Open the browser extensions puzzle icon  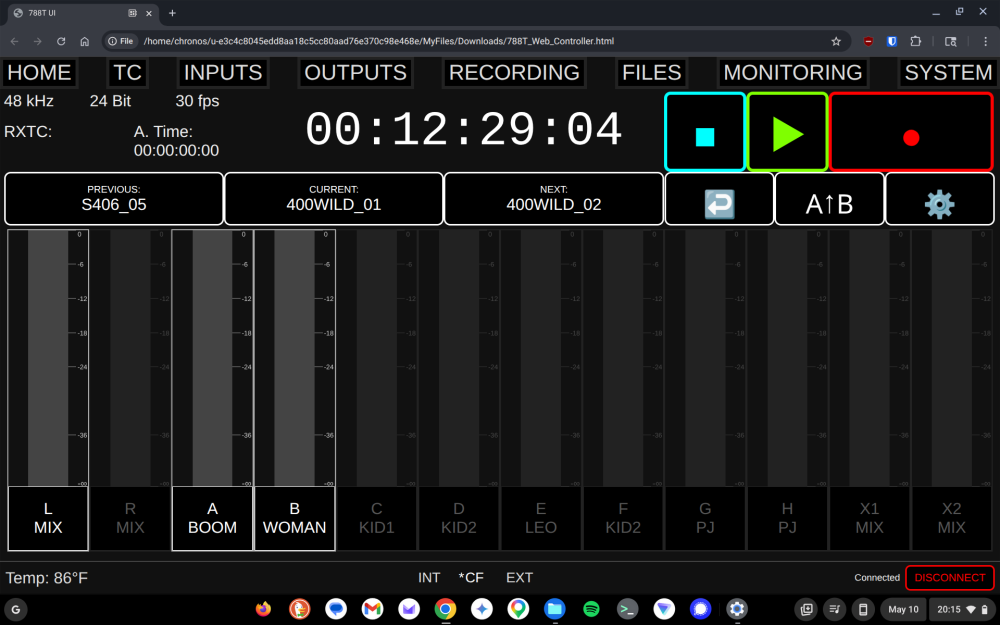[x=915, y=41]
